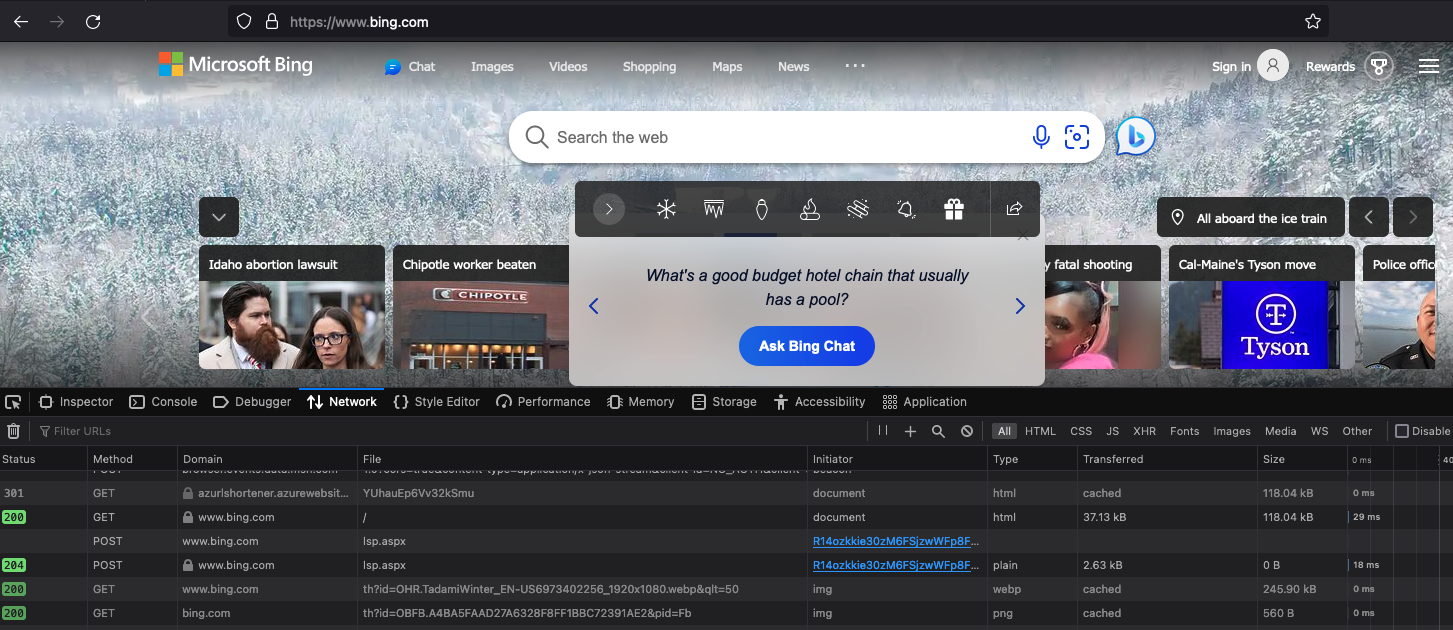Click the clear network log trash icon
The height and width of the screenshot is (630, 1453).
pyautogui.click(x=14, y=431)
